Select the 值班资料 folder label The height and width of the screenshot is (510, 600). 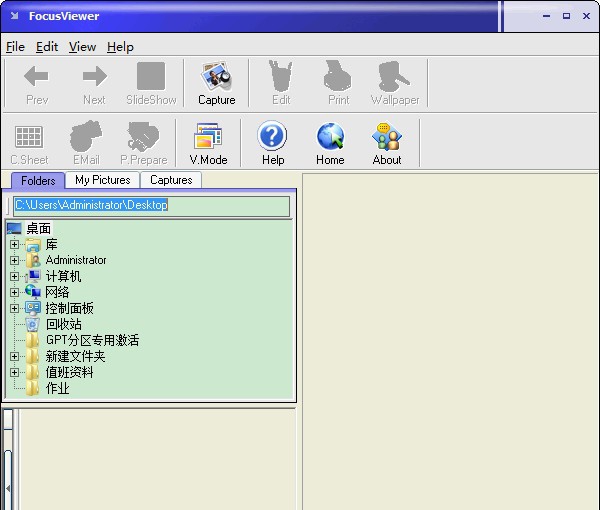pos(69,372)
